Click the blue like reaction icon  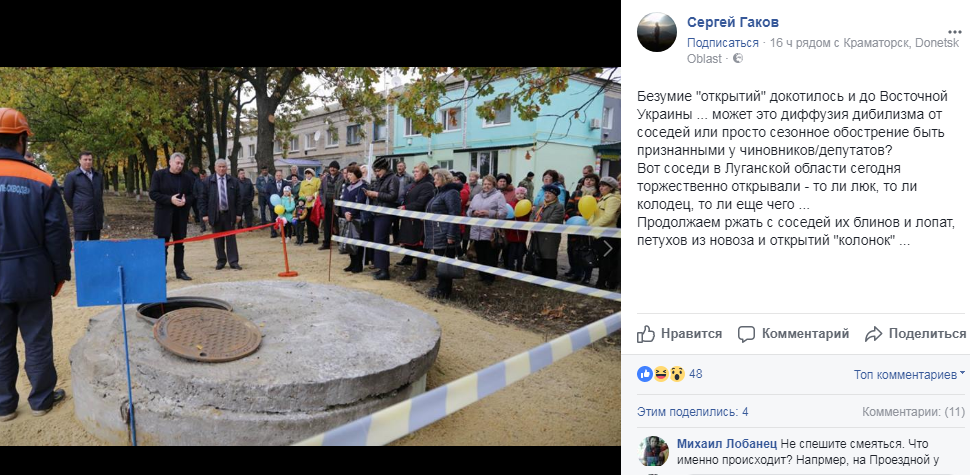point(645,374)
